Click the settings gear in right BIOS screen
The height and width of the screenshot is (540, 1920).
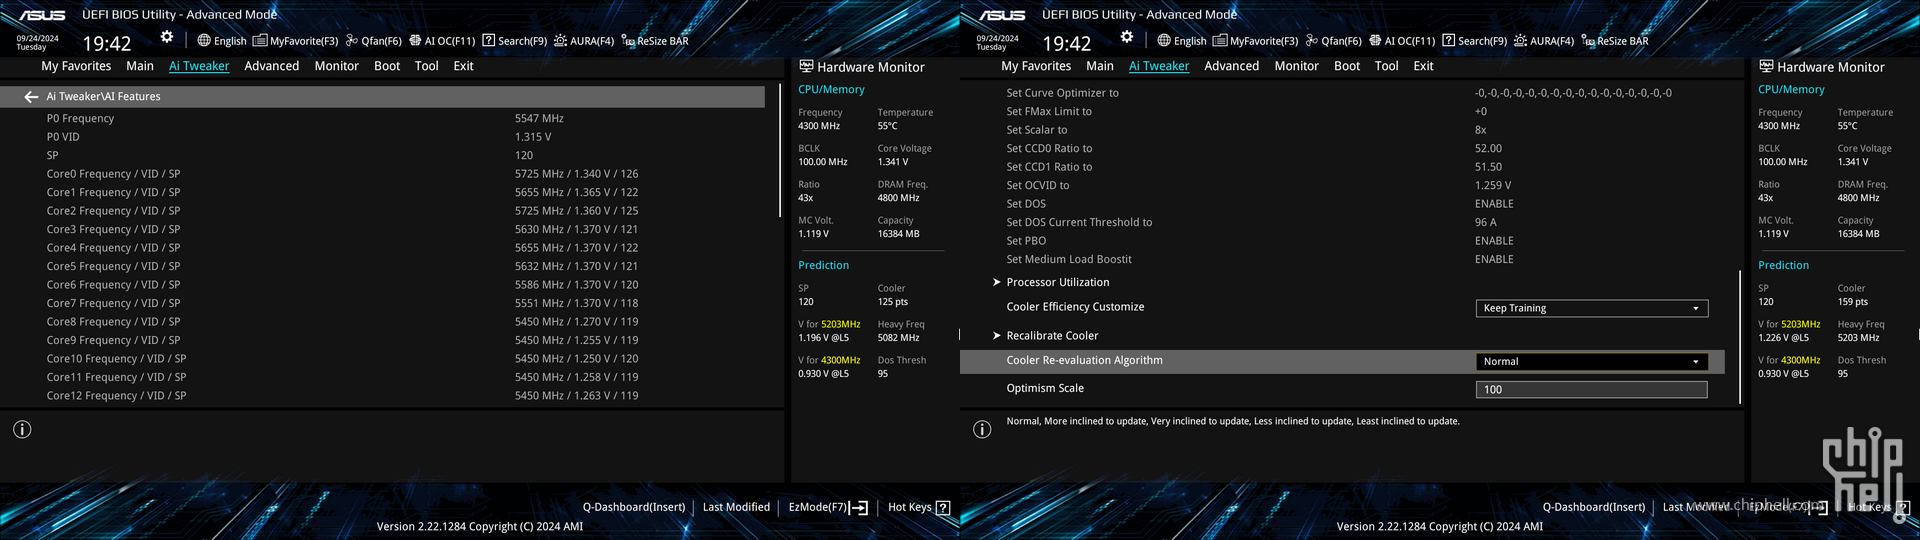[x=1127, y=37]
